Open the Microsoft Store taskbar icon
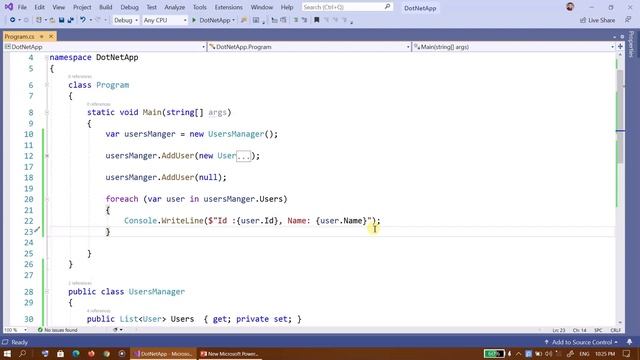This screenshot has width=640, height=360. (x=60, y=353)
